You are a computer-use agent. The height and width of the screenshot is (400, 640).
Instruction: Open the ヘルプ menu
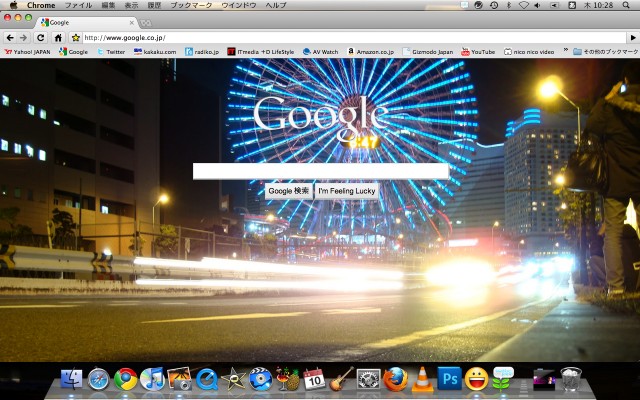pos(276,5)
